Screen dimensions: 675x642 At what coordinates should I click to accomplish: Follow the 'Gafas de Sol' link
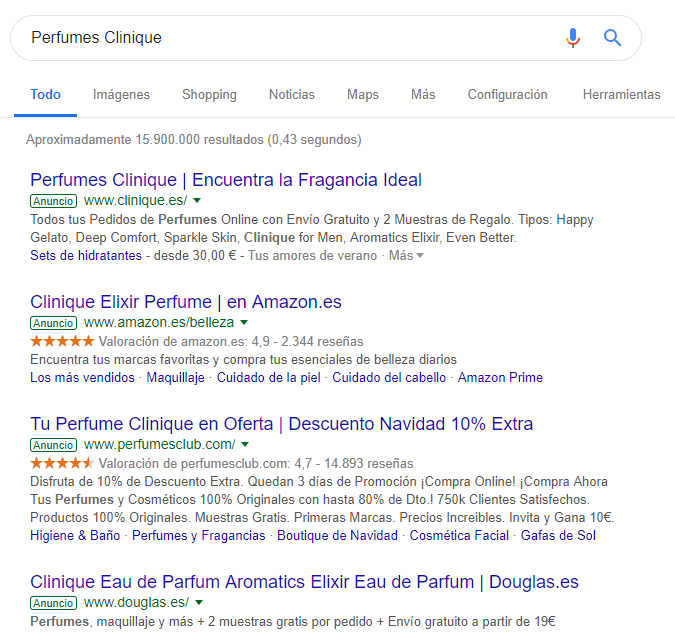[558, 535]
